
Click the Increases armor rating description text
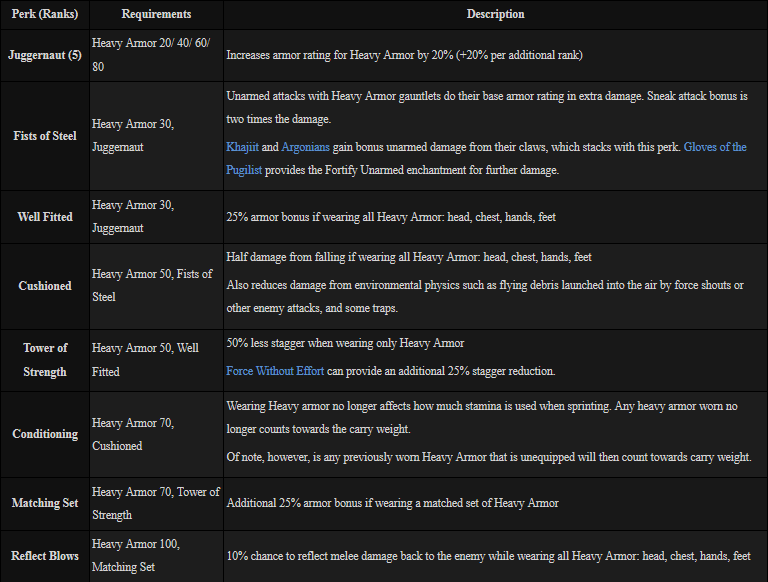coord(404,55)
